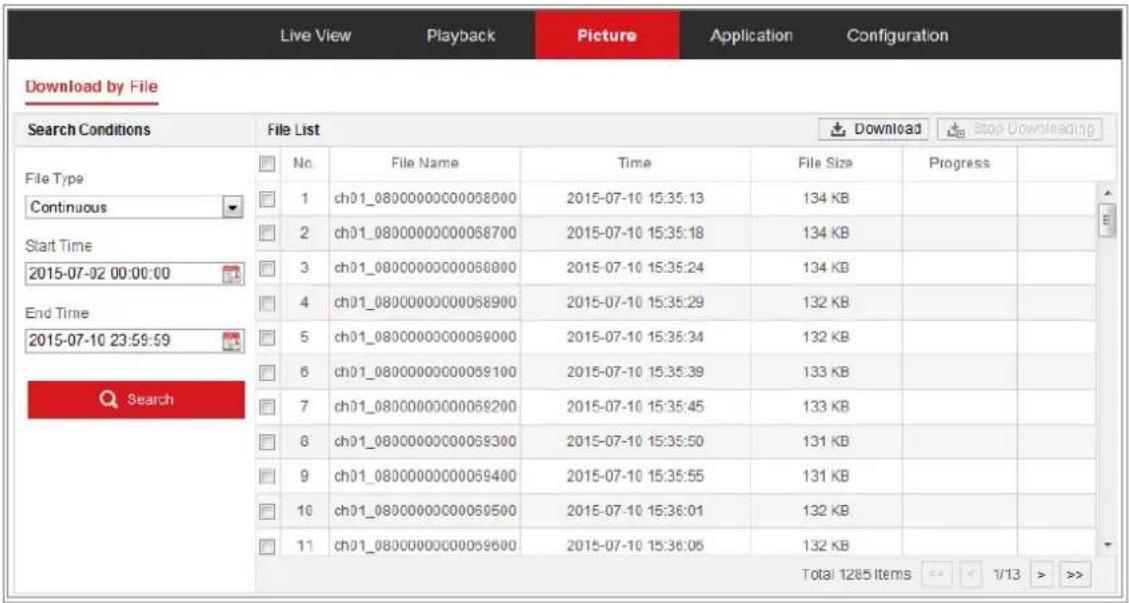Click the File Size column header

(825, 164)
